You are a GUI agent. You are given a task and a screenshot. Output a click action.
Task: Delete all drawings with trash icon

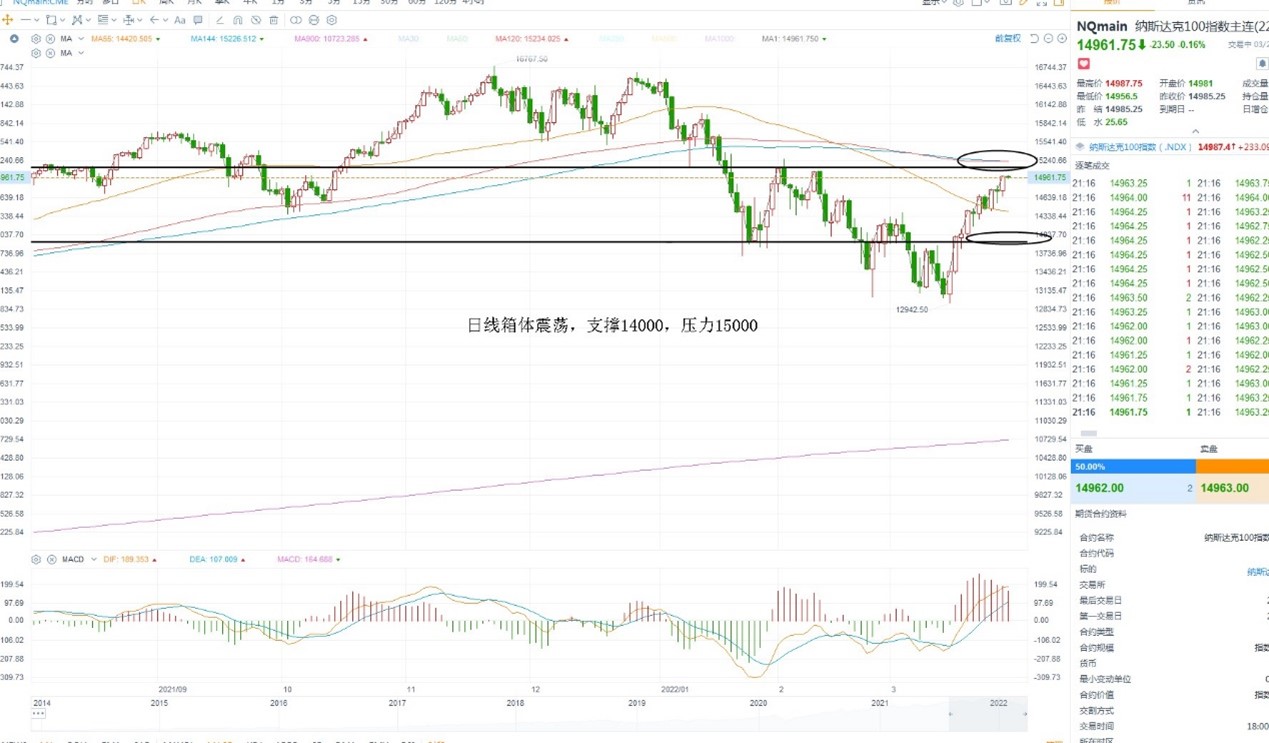pos(274,20)
